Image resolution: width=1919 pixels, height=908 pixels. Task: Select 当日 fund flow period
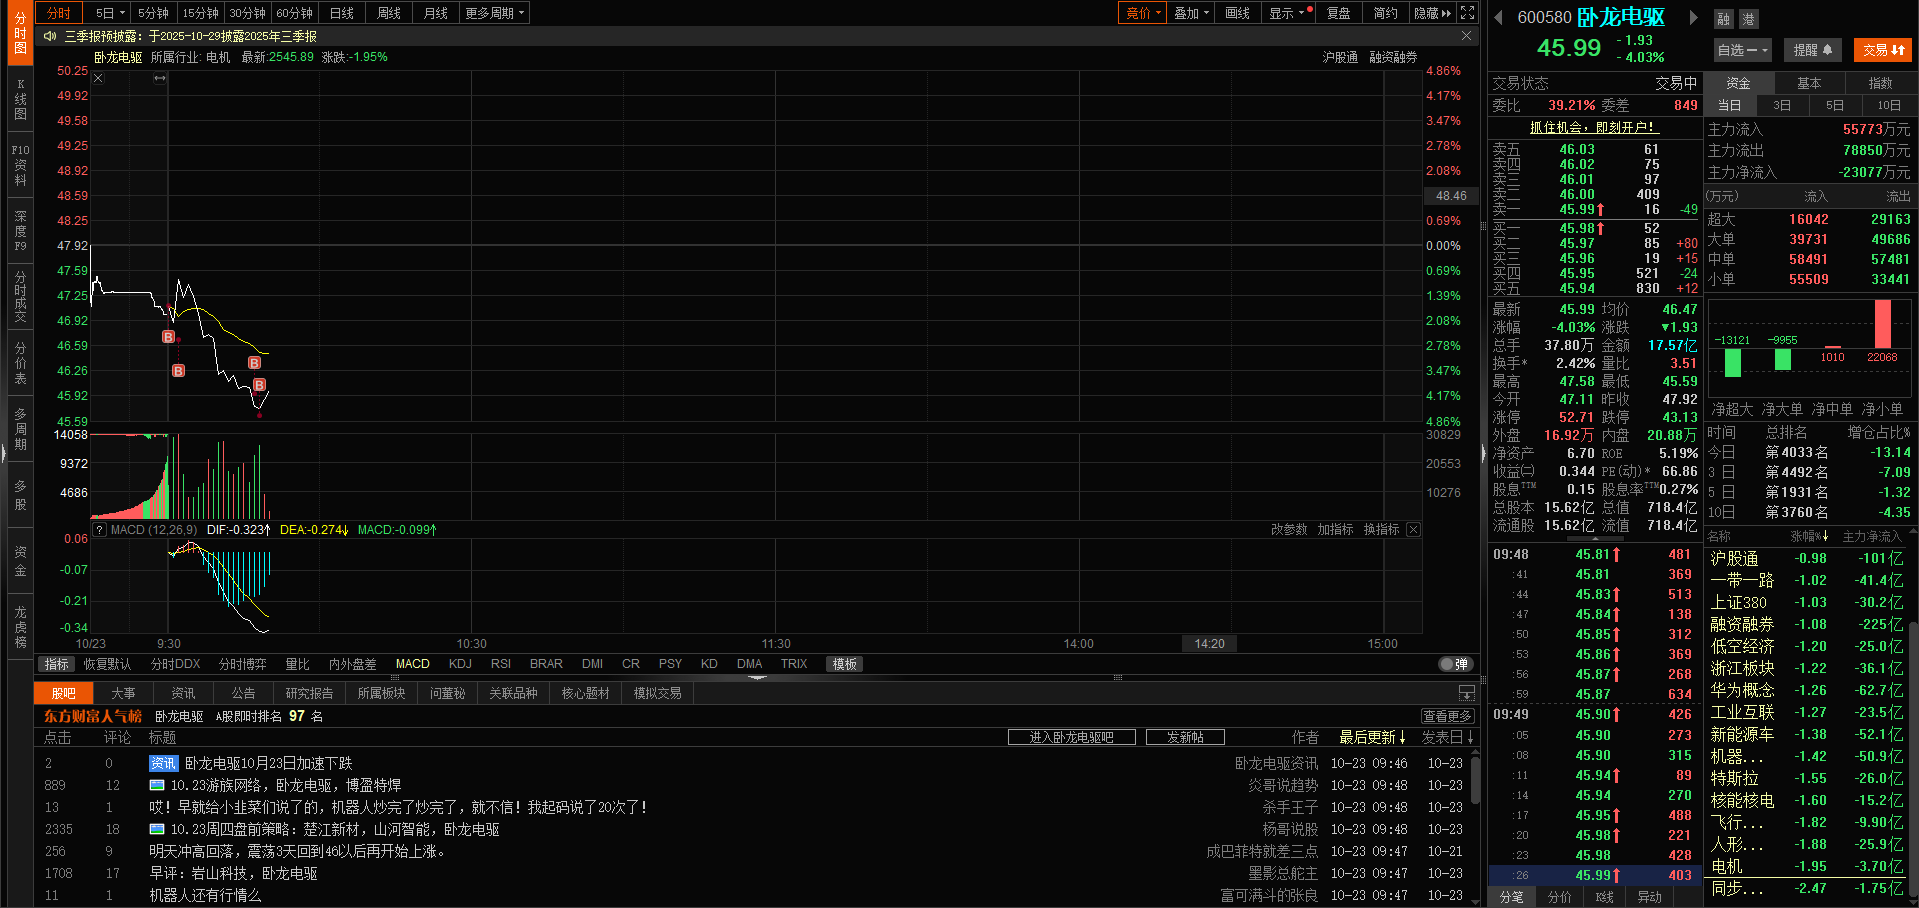click(1730, 105)
